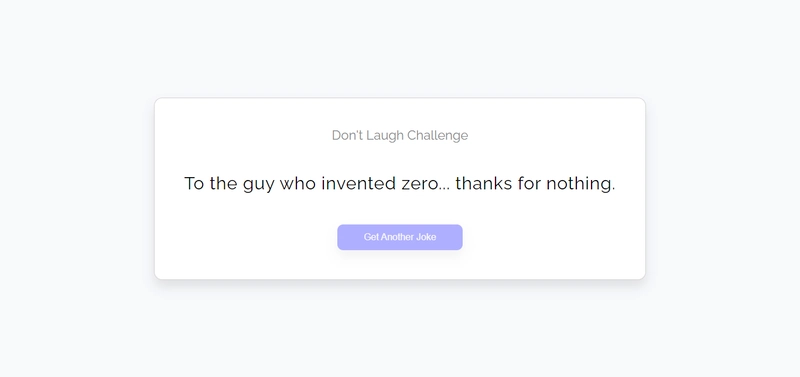Click the word "guy" in the joke
The image size is (800, 377).
pyautogui.click(x=259, y=186)
